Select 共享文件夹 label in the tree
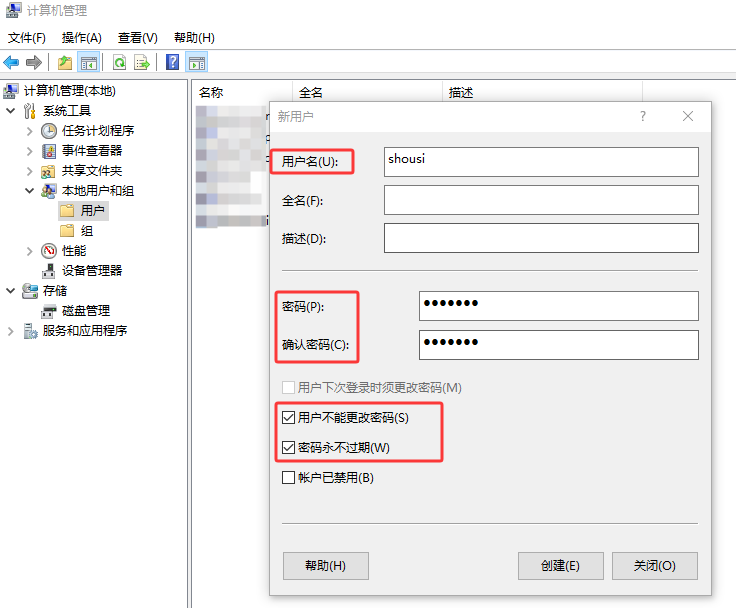Image resolution: width=736 pixels, height=608 pixels. [92, 171]
